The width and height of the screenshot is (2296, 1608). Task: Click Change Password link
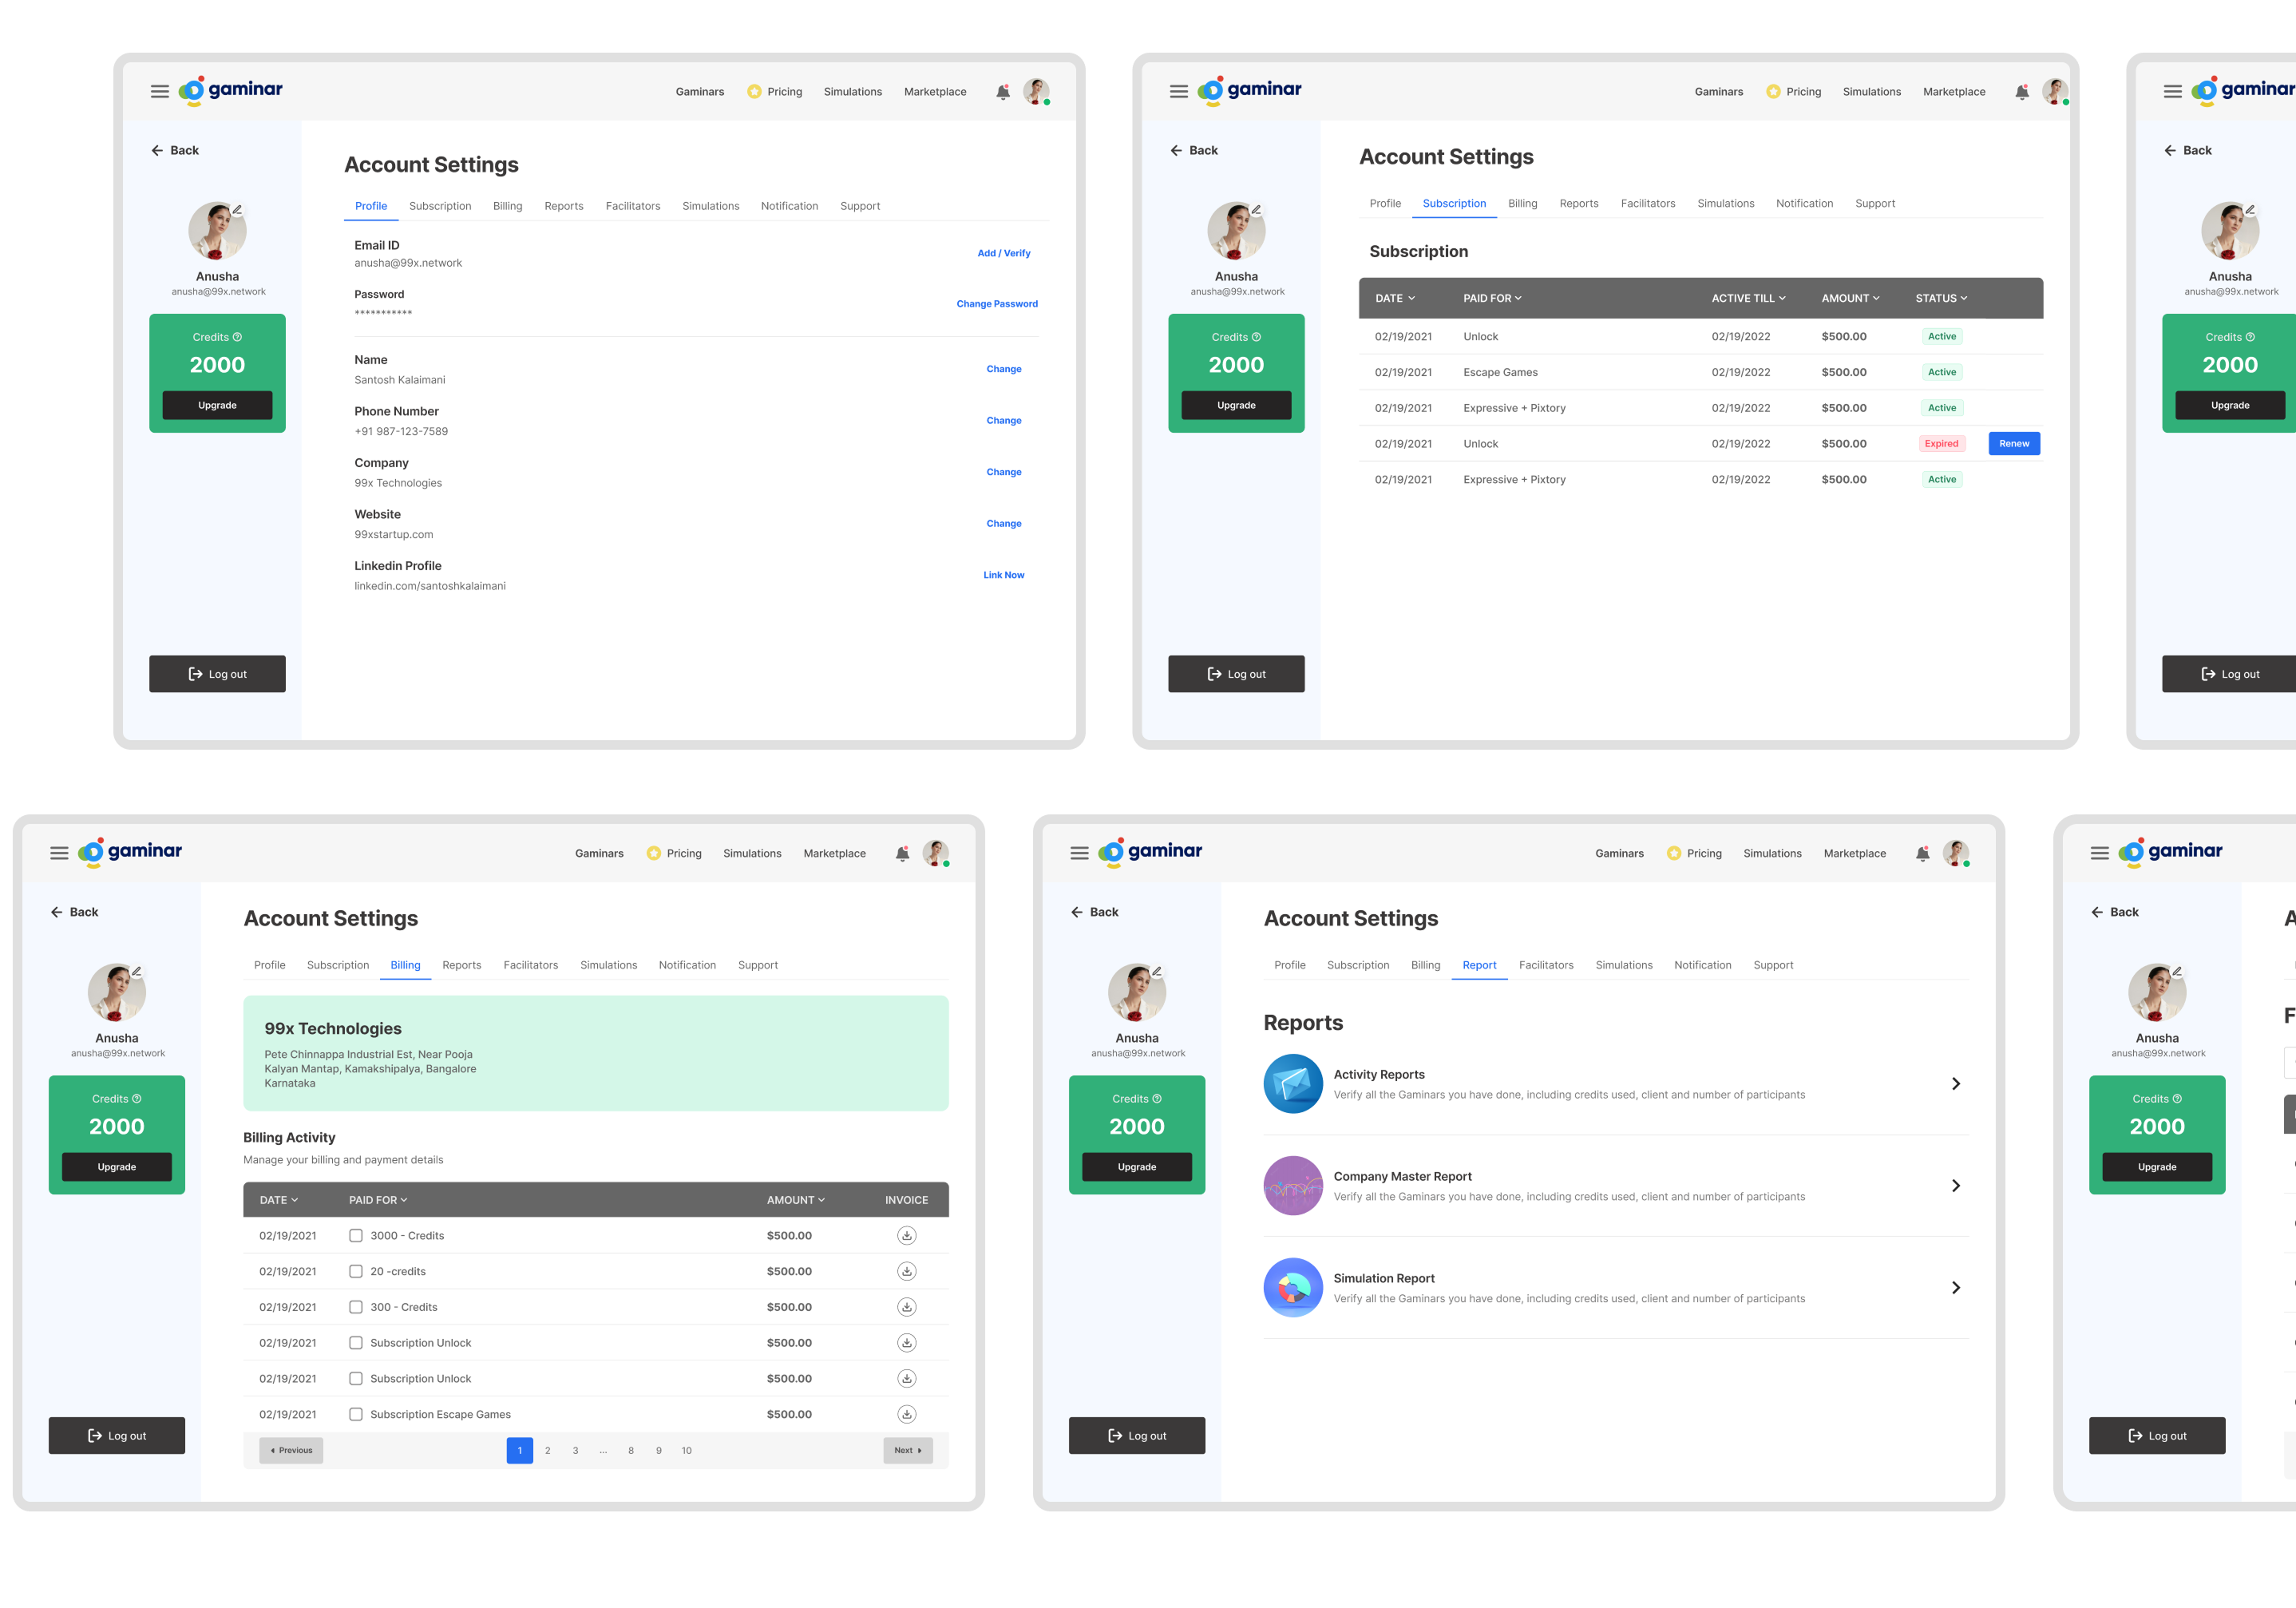click(996, 304)
